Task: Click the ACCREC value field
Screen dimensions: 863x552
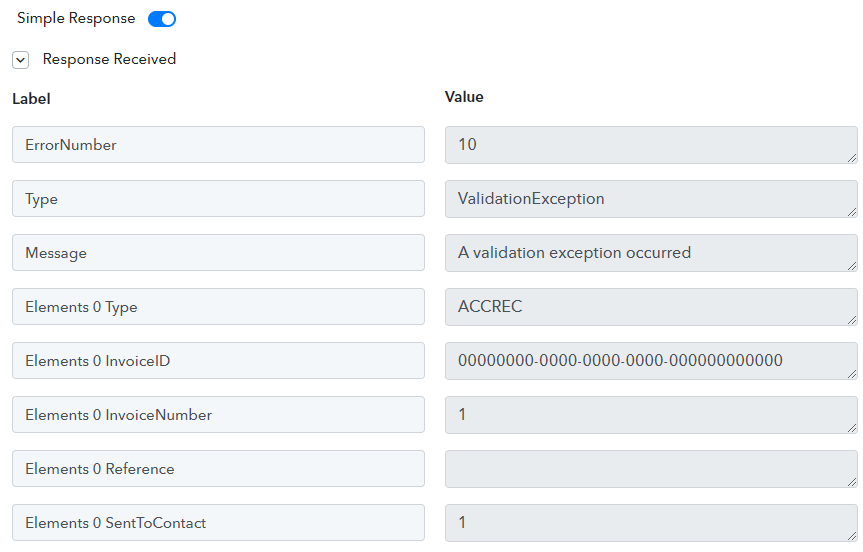Action: pyautogui.click(x=651, y=307)
